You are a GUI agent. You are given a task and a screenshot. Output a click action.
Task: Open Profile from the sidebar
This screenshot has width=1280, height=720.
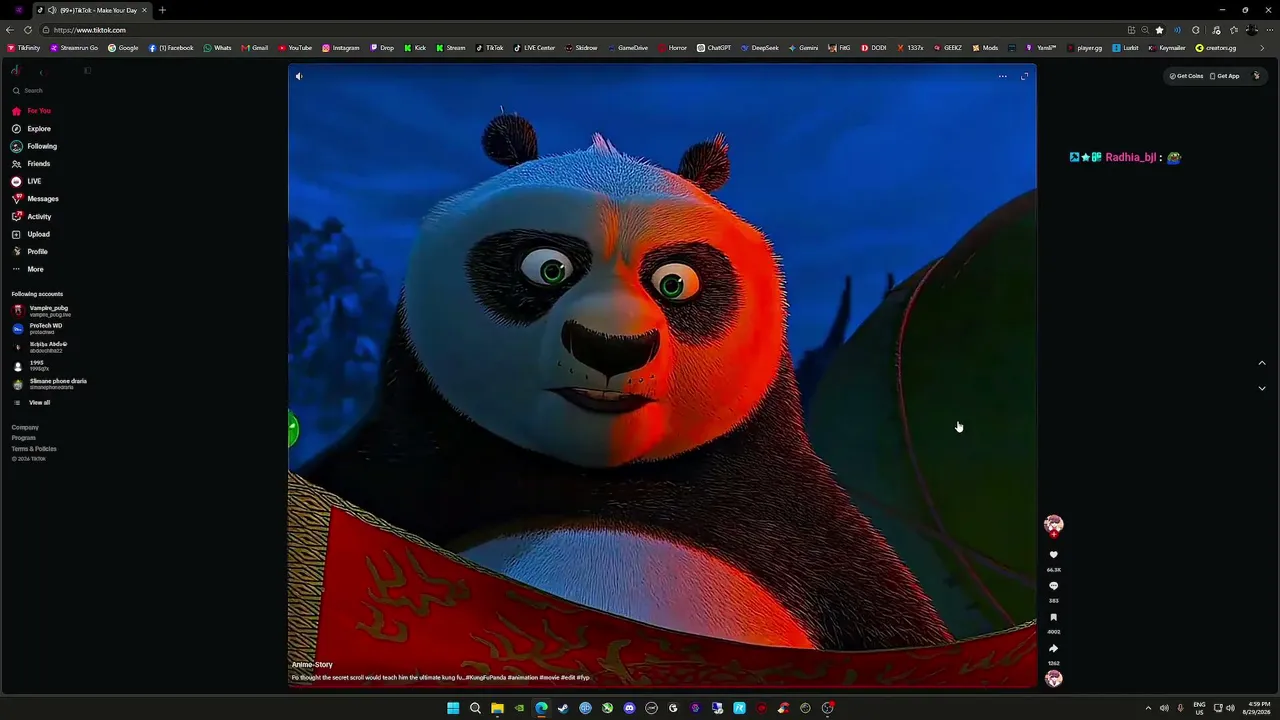point(30,252)
